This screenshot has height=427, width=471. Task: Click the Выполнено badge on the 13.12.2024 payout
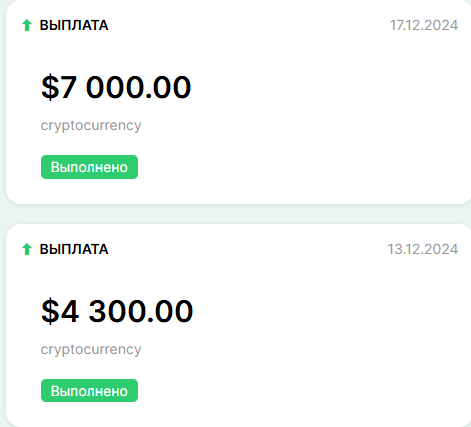(x=89, y=391)
